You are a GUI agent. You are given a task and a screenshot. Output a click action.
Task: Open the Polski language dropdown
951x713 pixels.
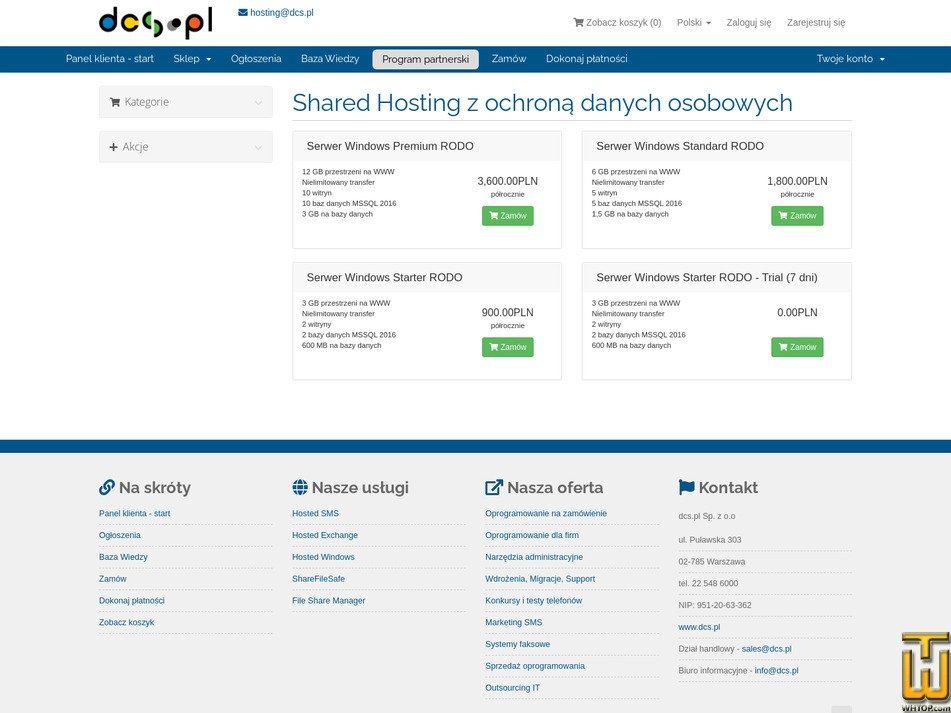[694, 22]
